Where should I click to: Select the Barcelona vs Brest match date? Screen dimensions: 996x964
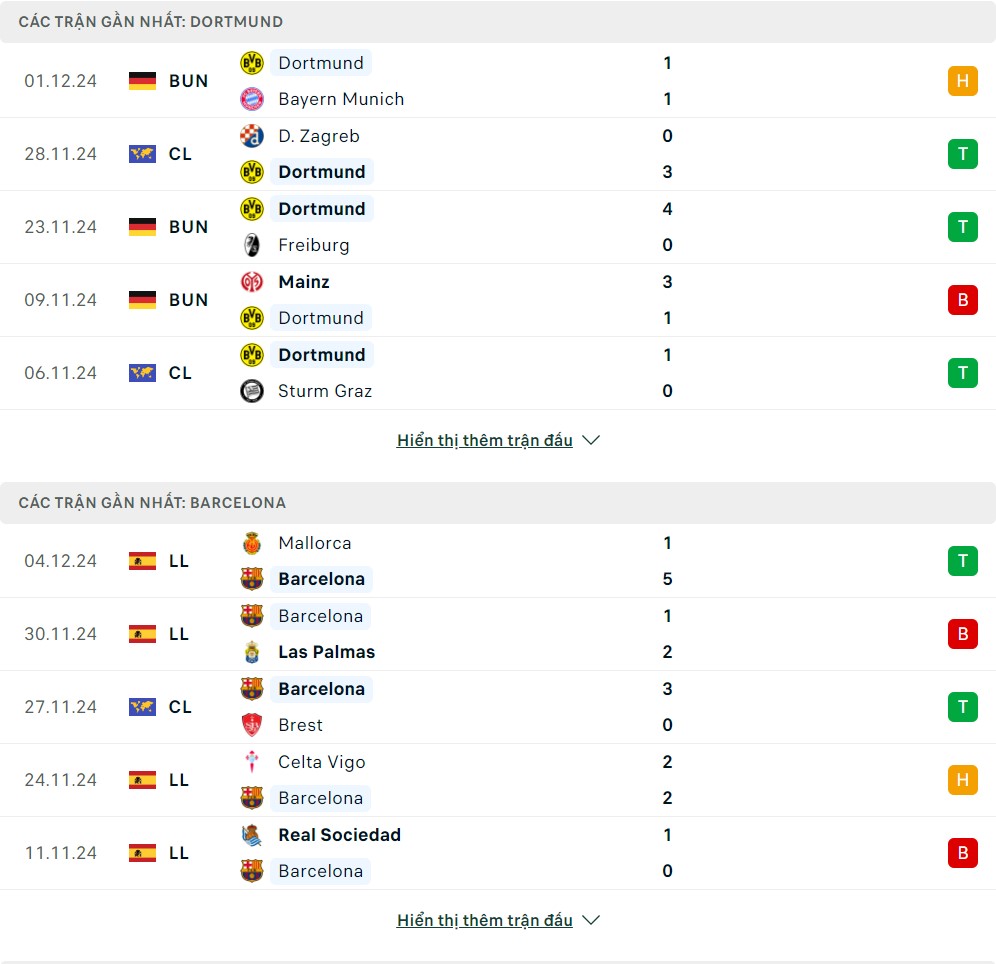point(61,707)
